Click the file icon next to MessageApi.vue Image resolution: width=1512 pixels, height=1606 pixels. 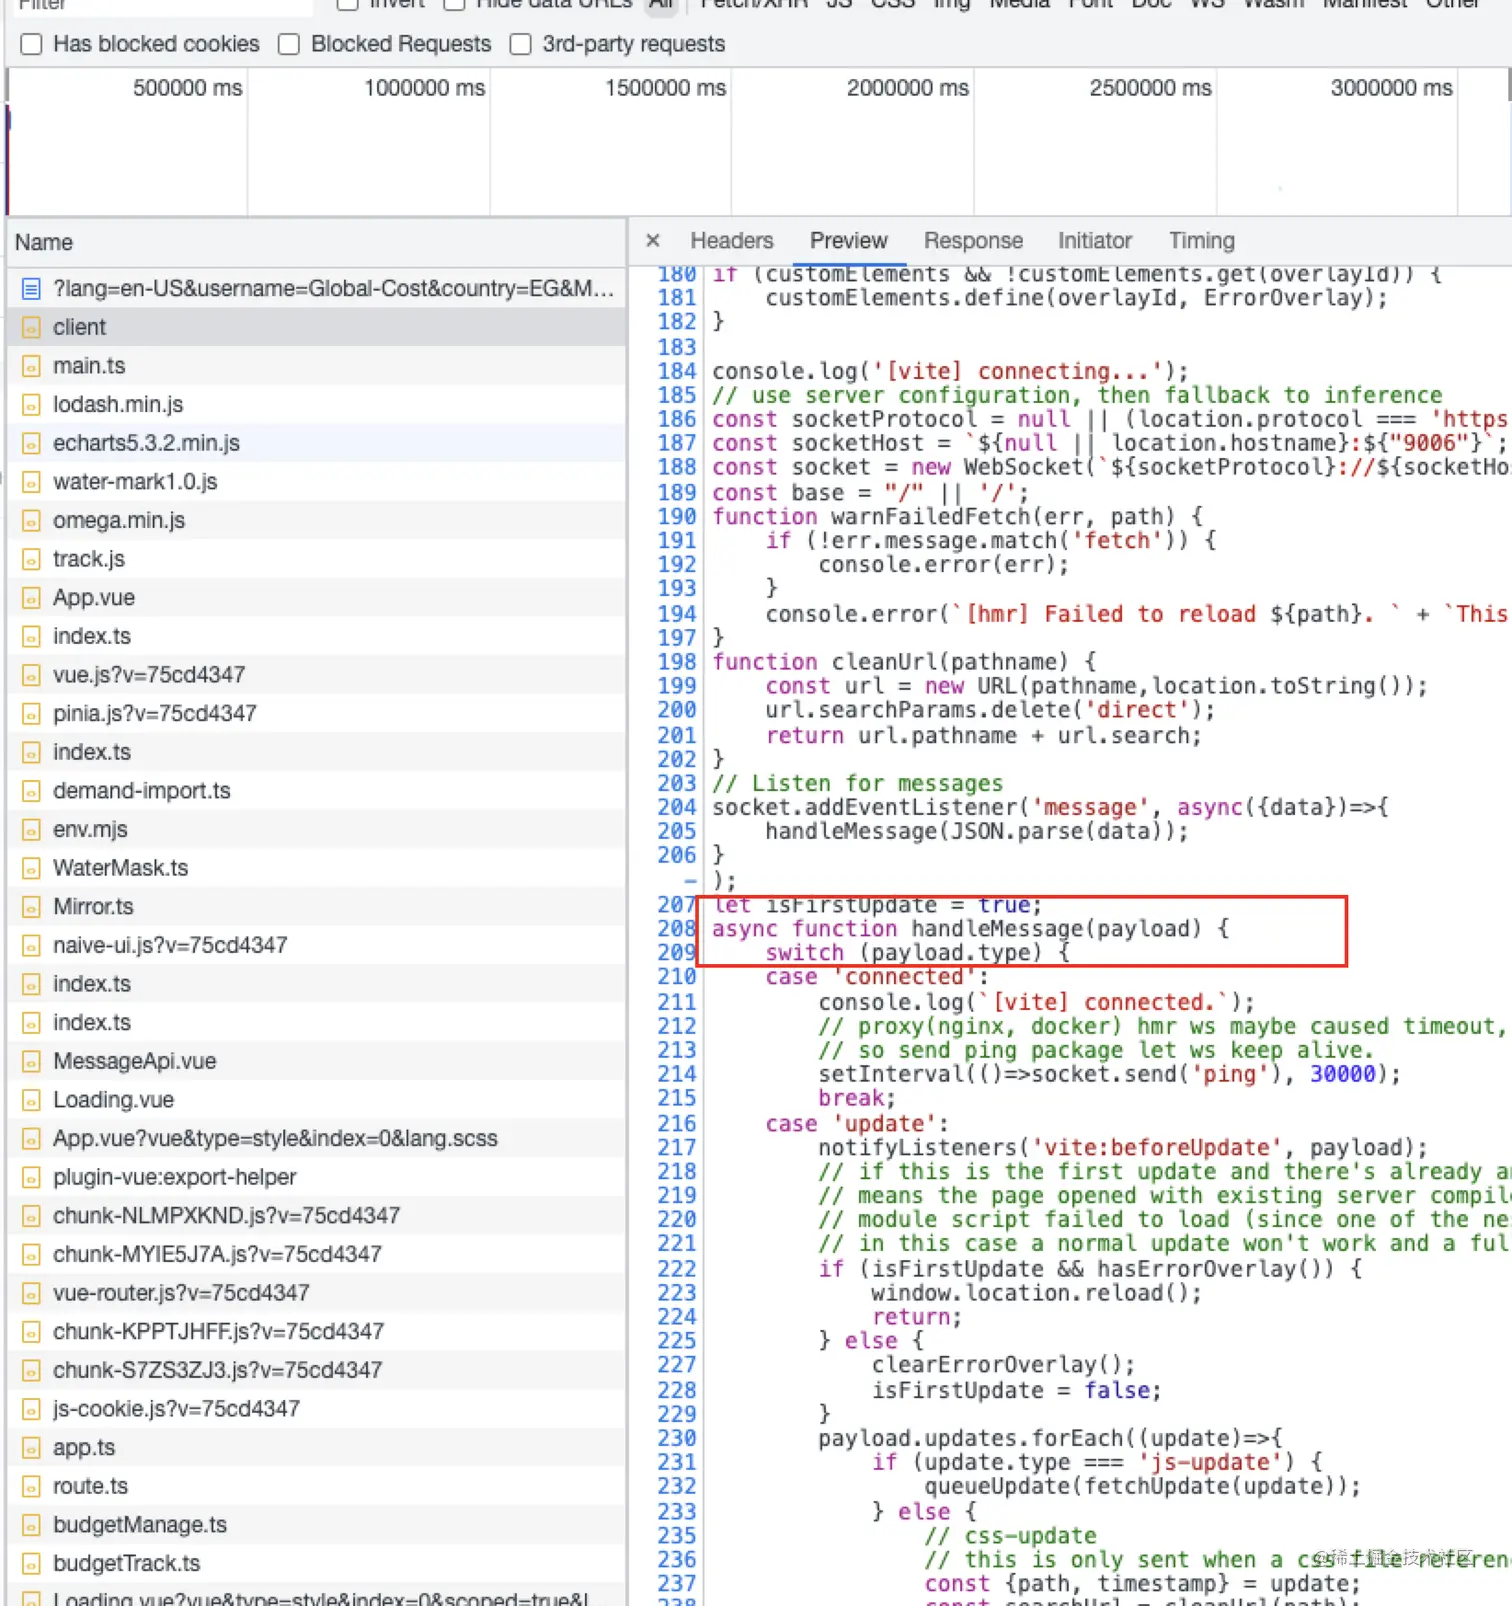click(x=31, y=1062)
